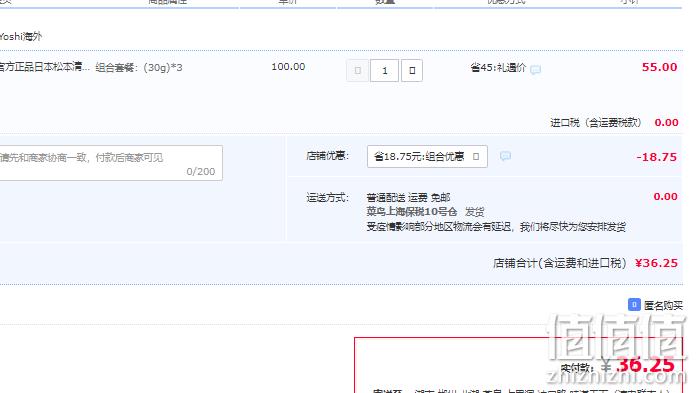The image size is (696, 393).
Task: Click the 运送方式 label
Action: click(x=328, y=198)
